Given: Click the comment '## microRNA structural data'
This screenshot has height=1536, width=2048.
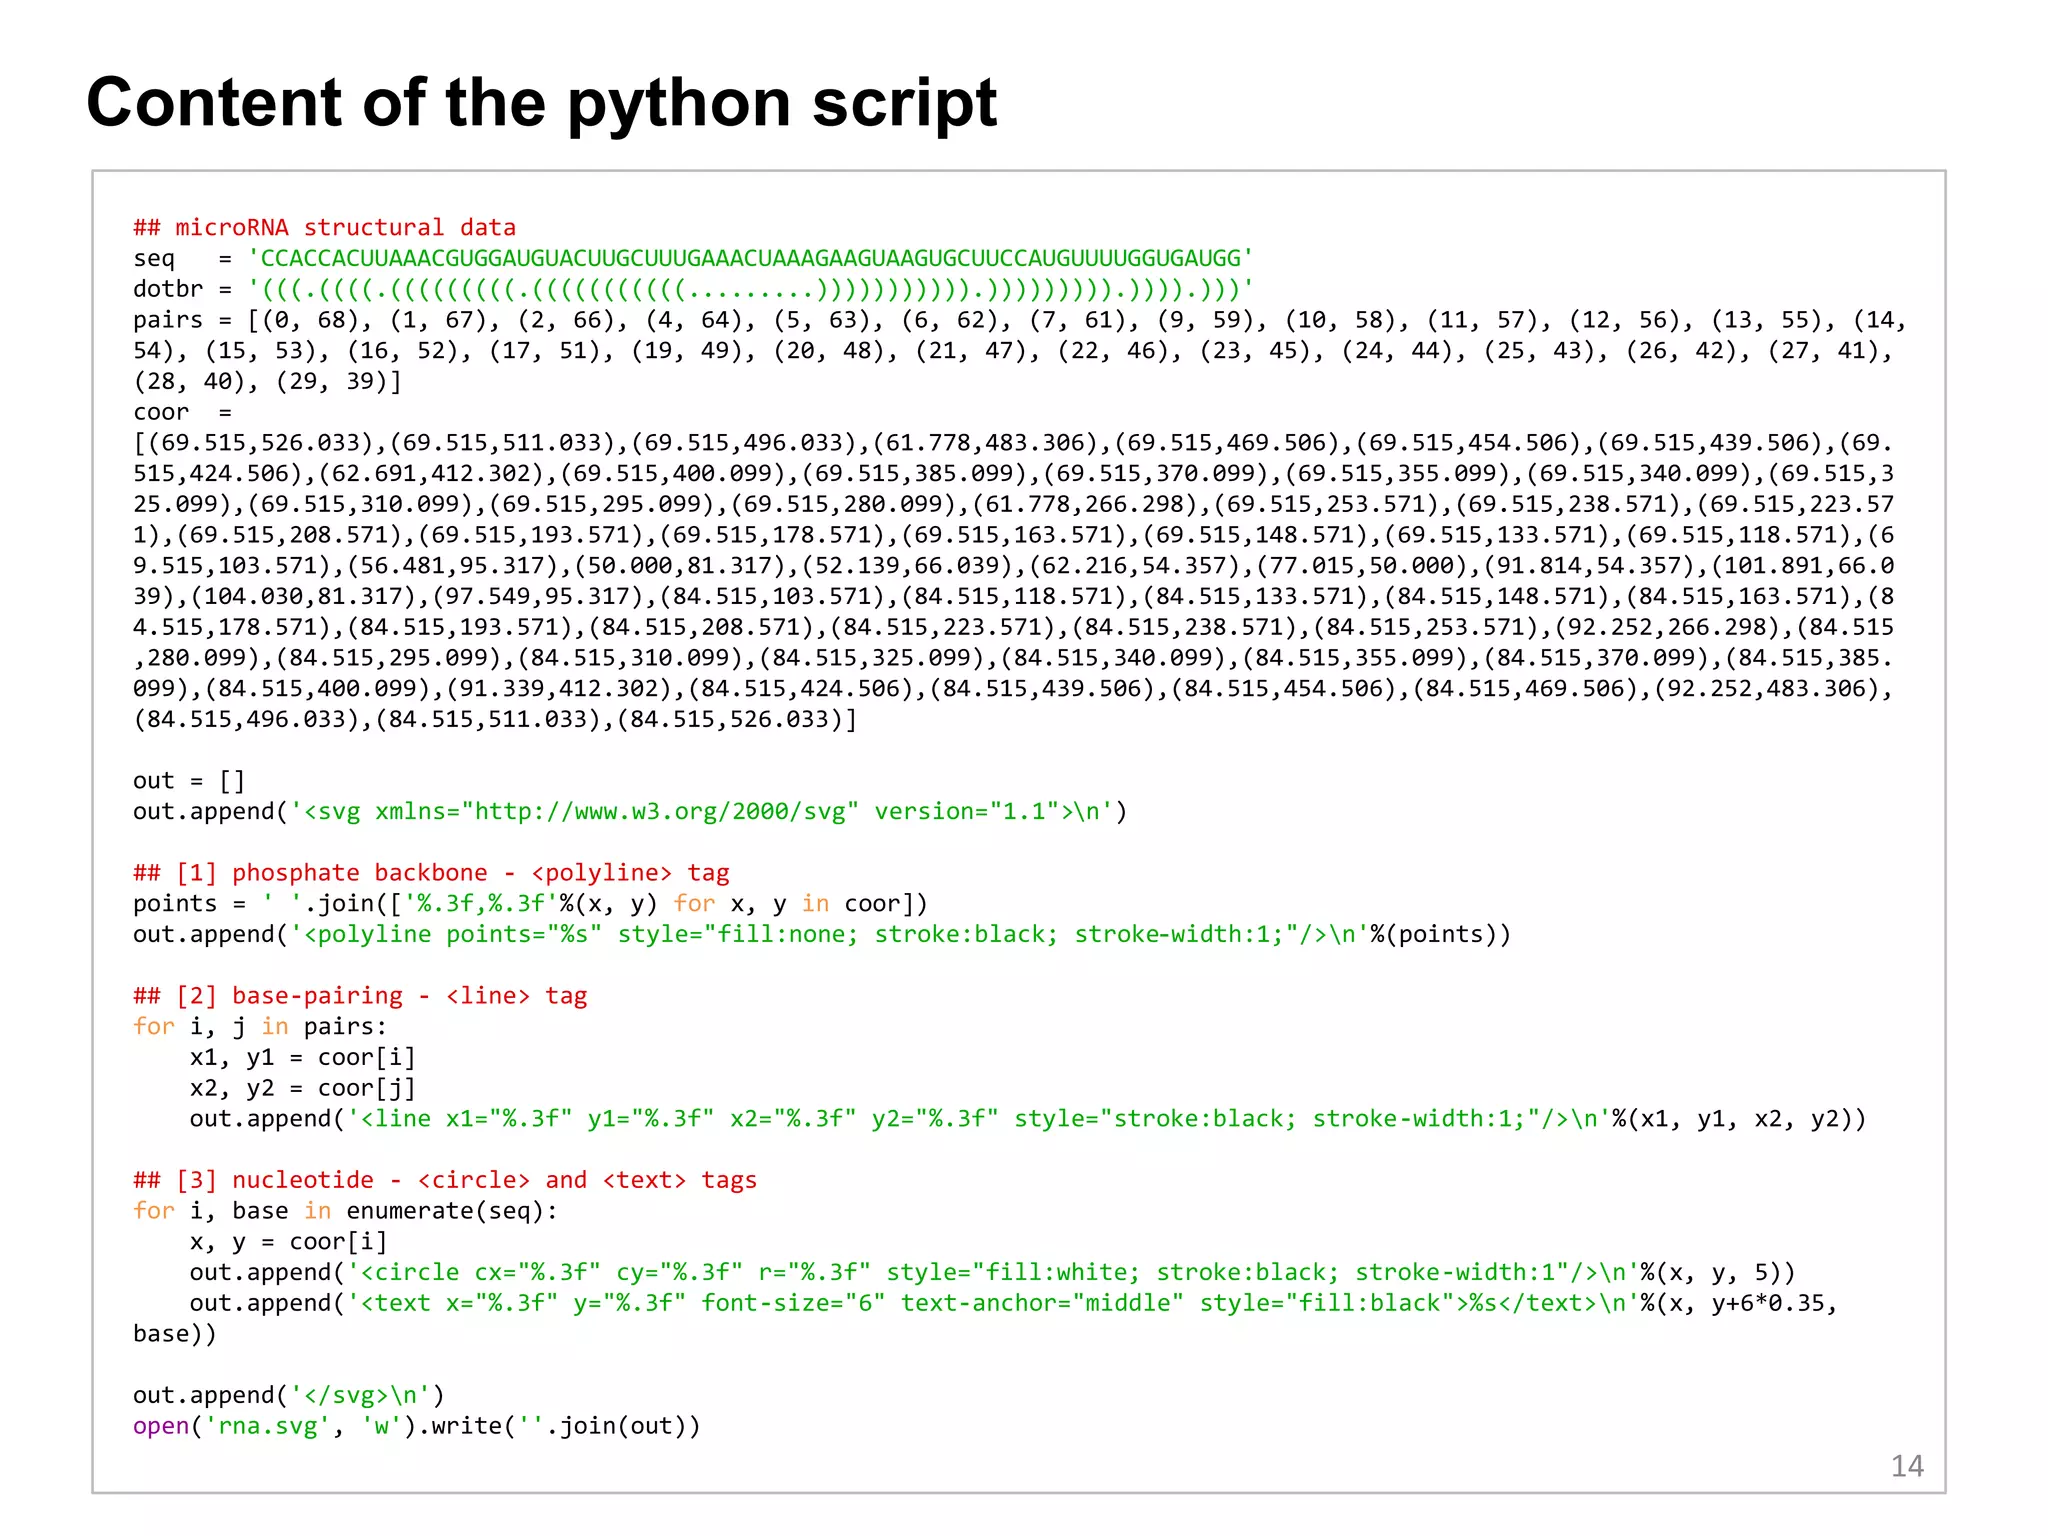Looking at the screenshot, I should tap(325, 228).
